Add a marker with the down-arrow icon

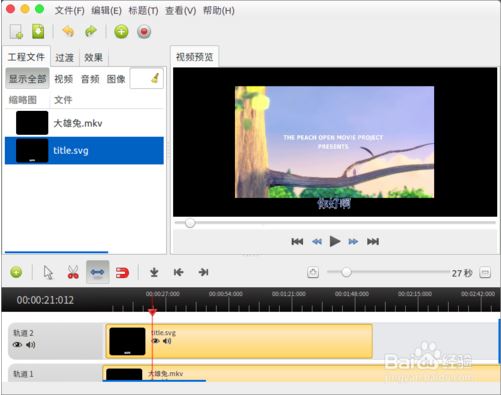pyautogui.click(x=154, y=272)
